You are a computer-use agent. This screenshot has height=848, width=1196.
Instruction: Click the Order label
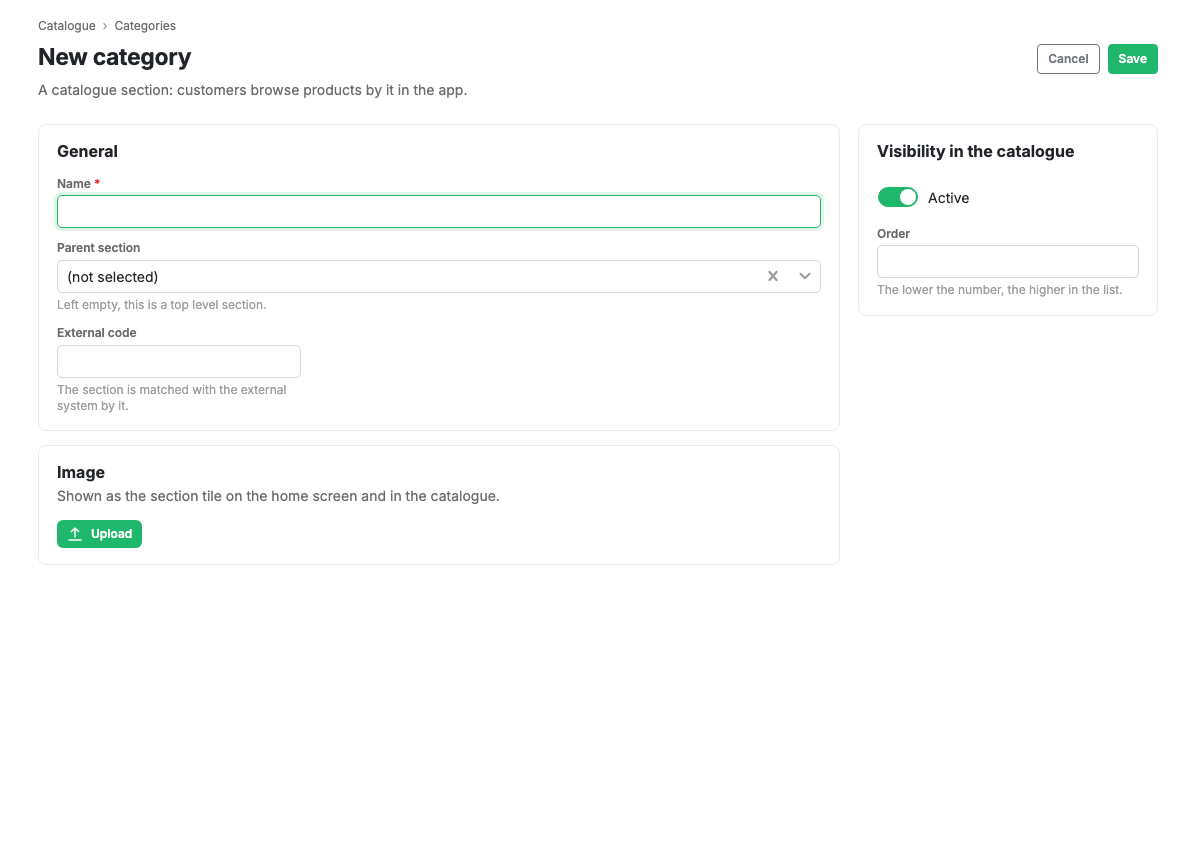[x=893, y=234]
